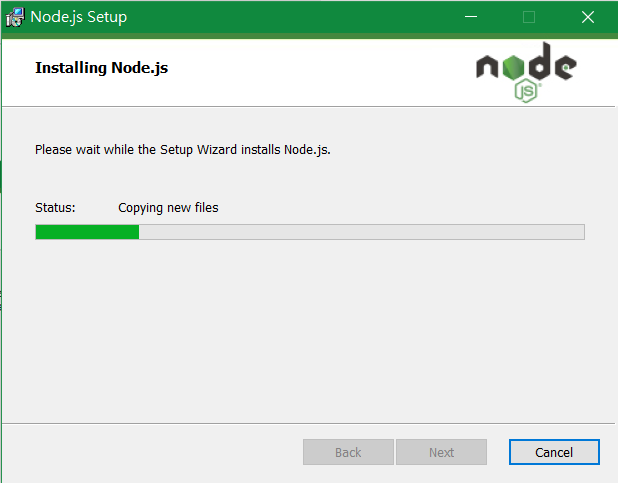Image resolution: width=618 pixels, height=483 pixels.
Task: Click the installation progress bar
Action: click(310, 232)
